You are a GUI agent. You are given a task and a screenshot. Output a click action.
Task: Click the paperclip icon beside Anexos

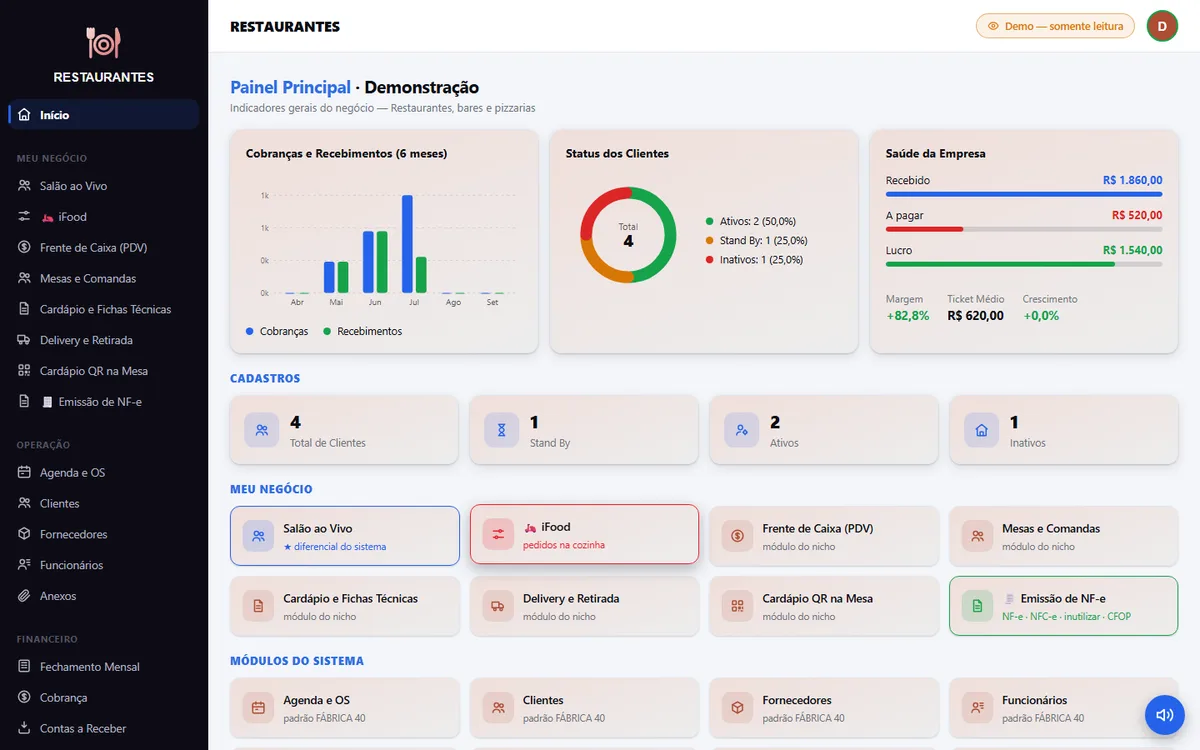click(24, 596)
